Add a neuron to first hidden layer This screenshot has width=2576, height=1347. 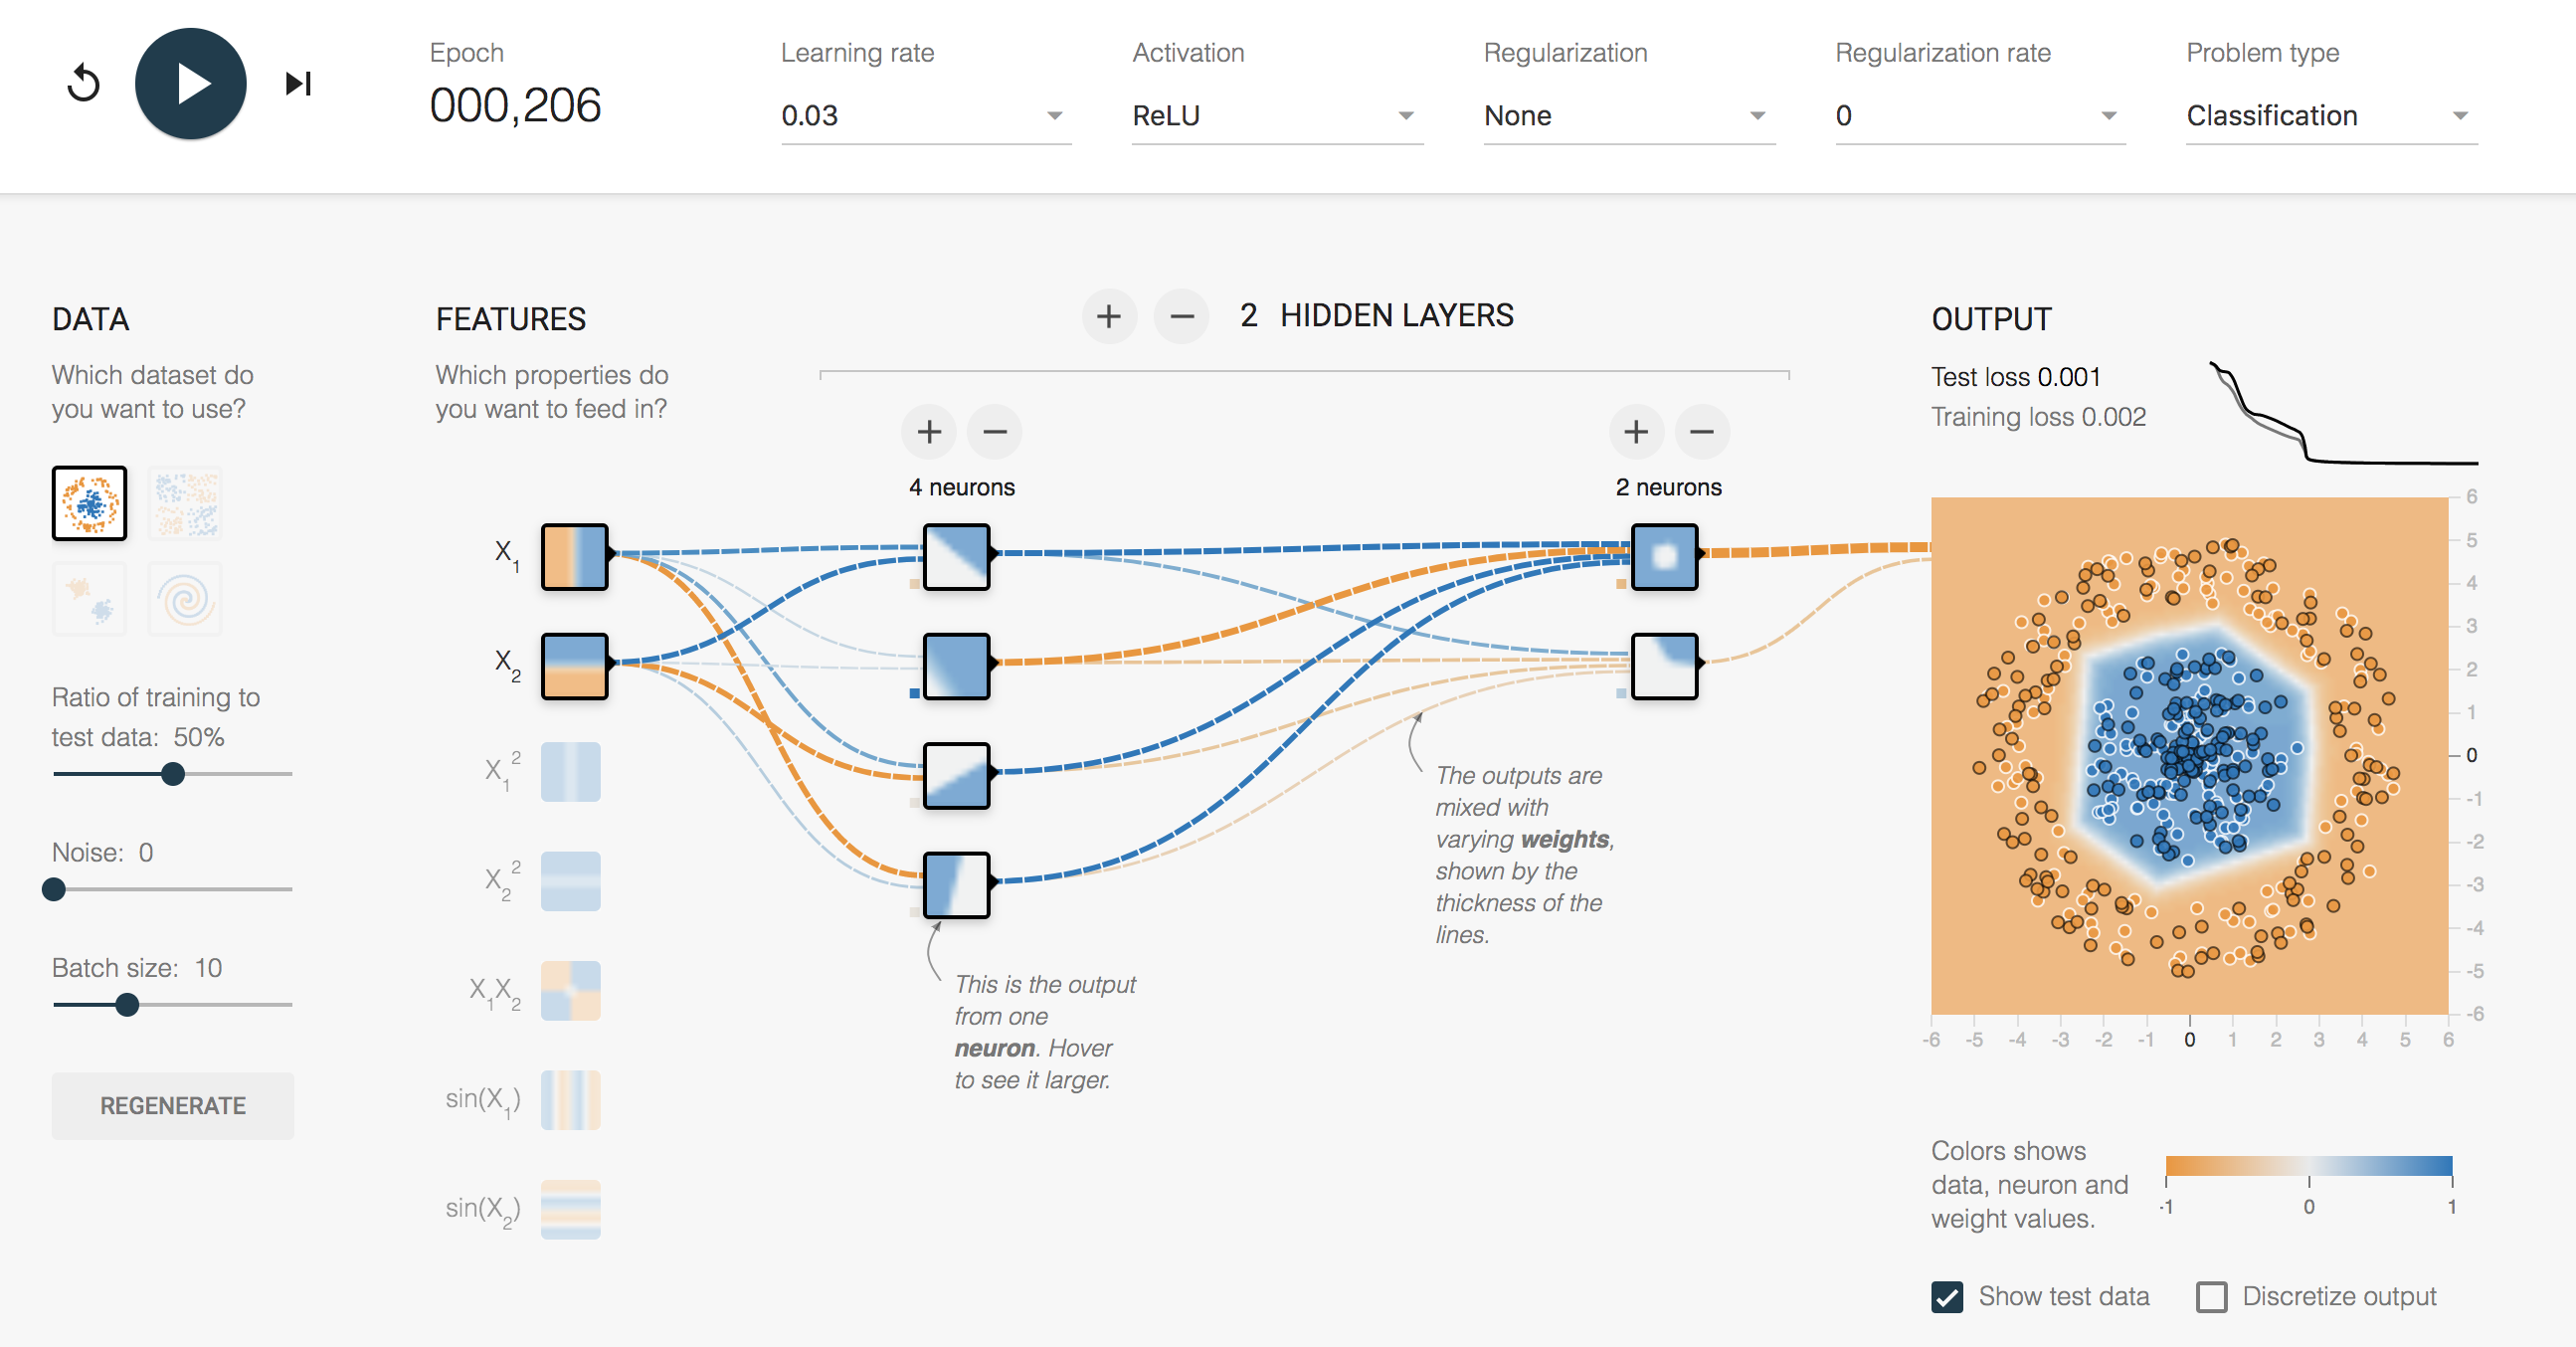929,432
